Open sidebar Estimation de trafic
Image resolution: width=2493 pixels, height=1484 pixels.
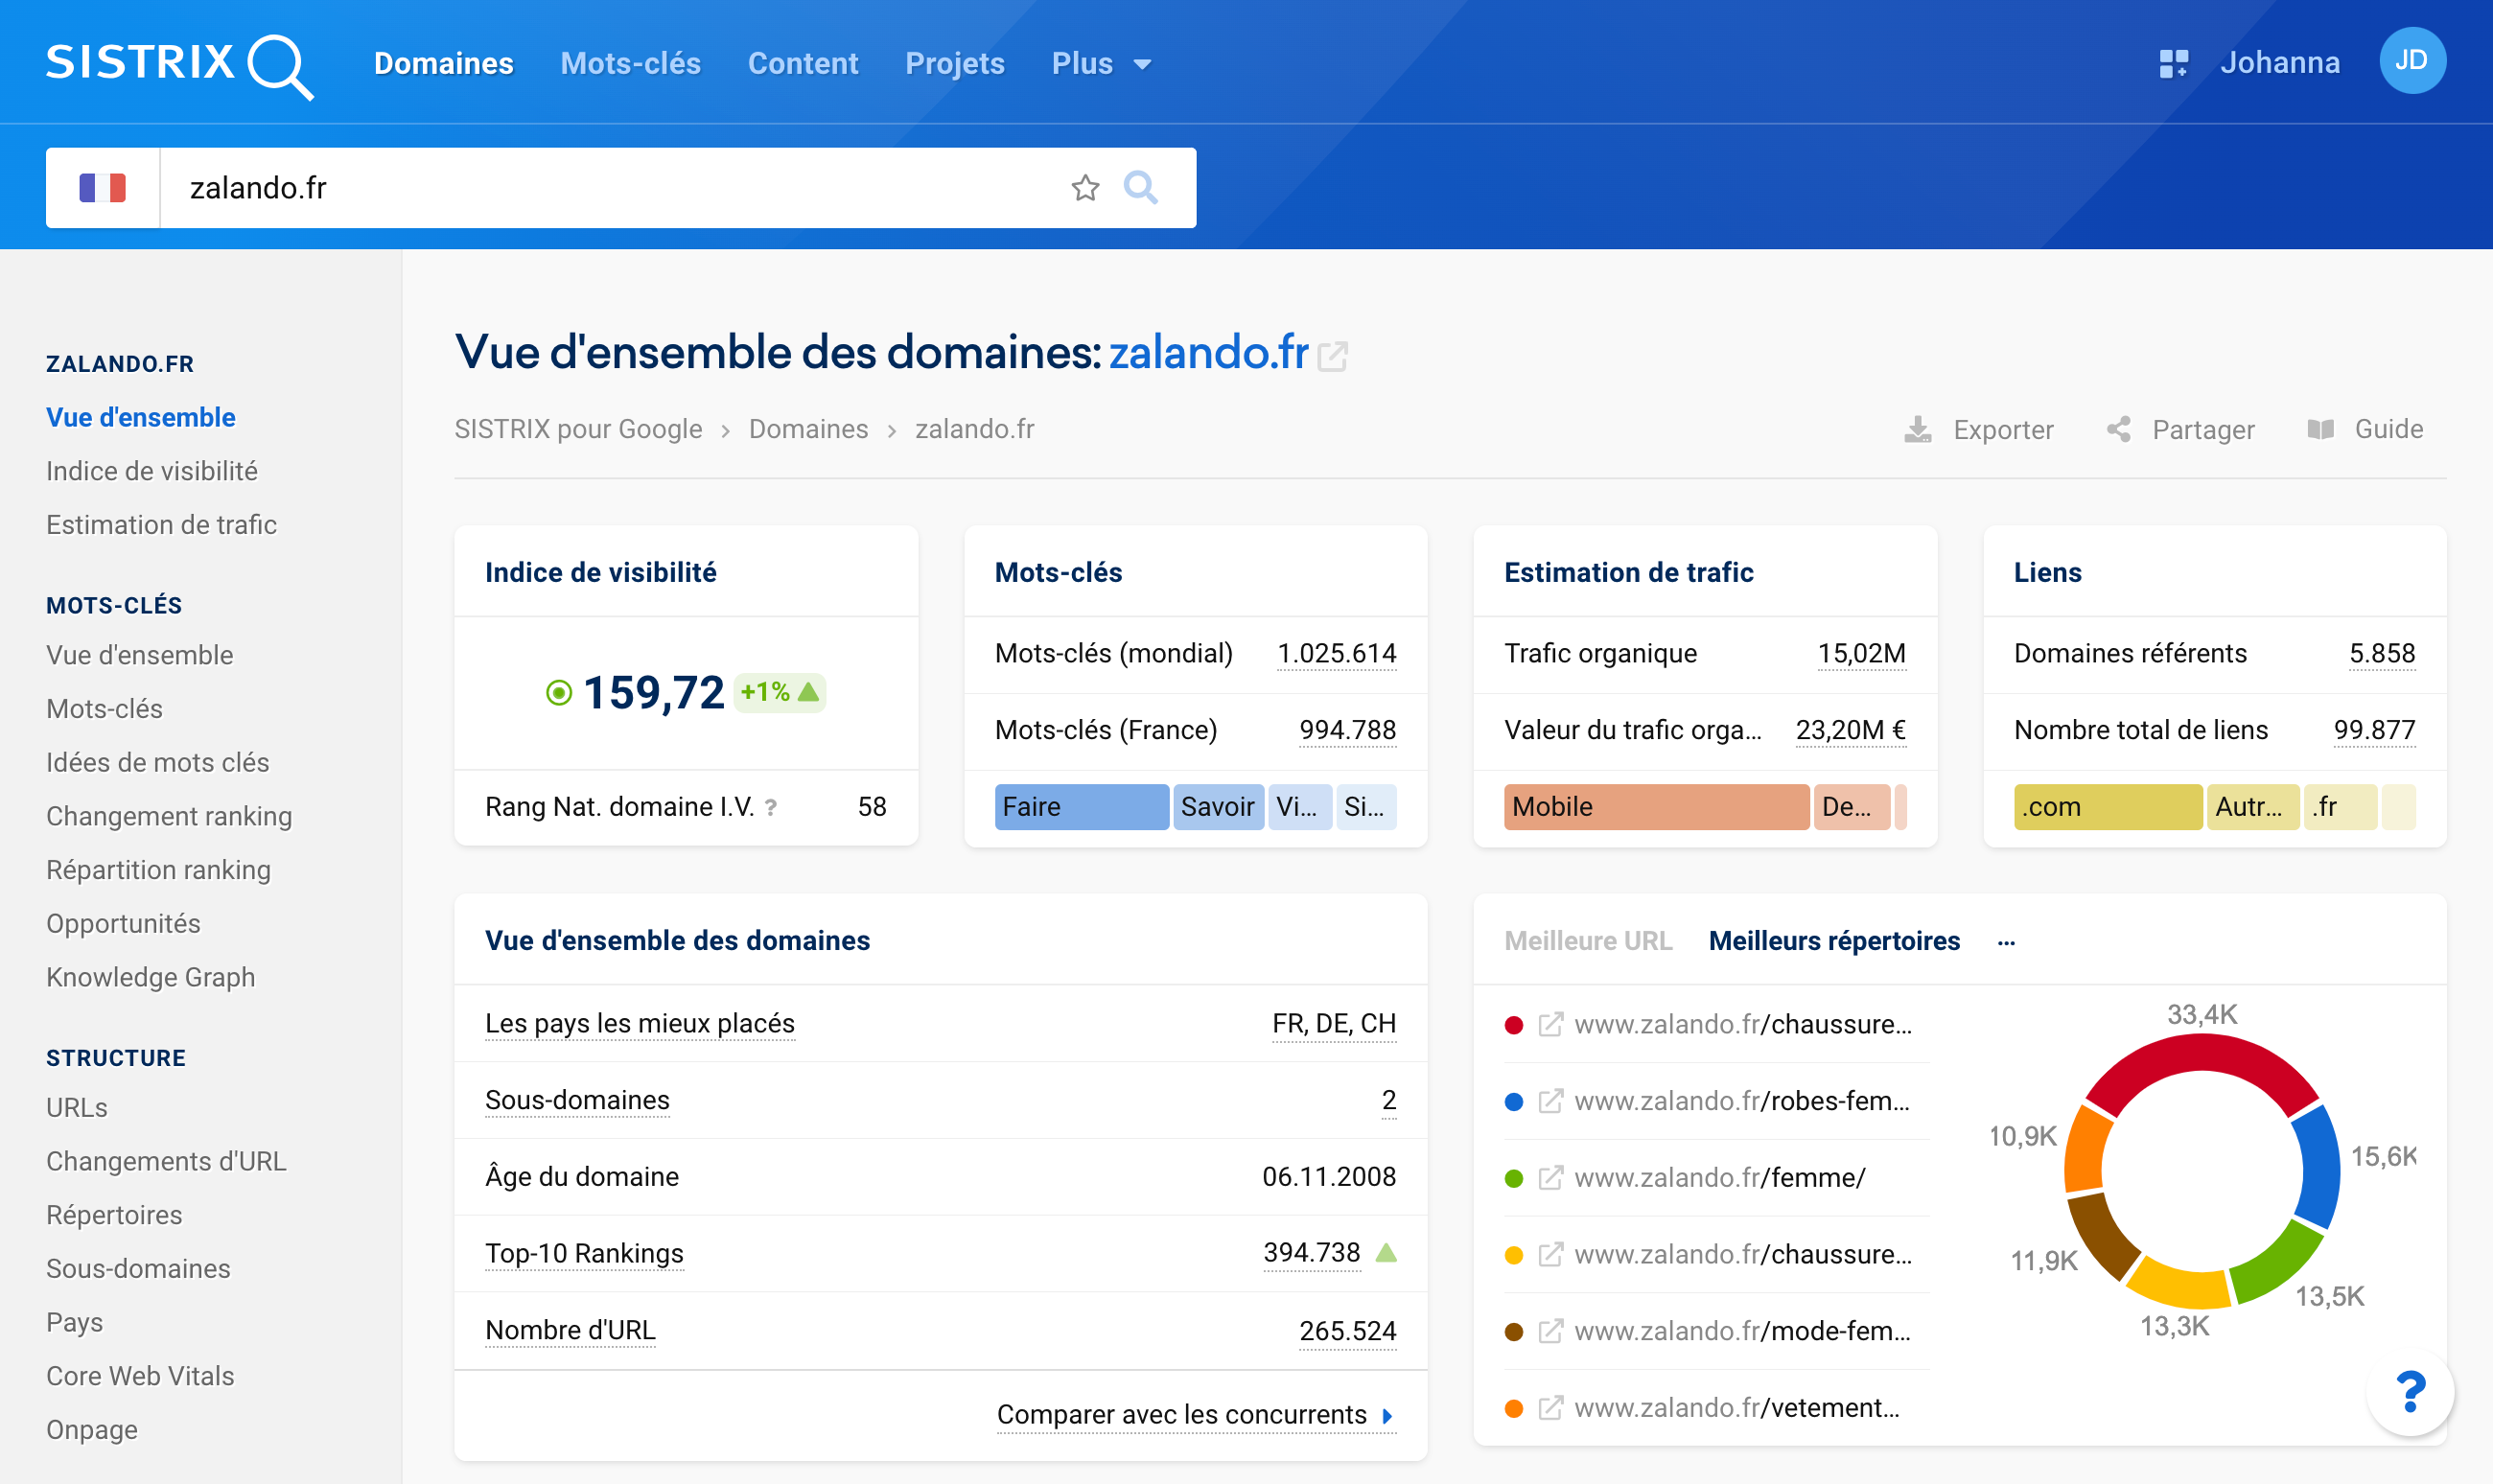[x=161, y=525]
